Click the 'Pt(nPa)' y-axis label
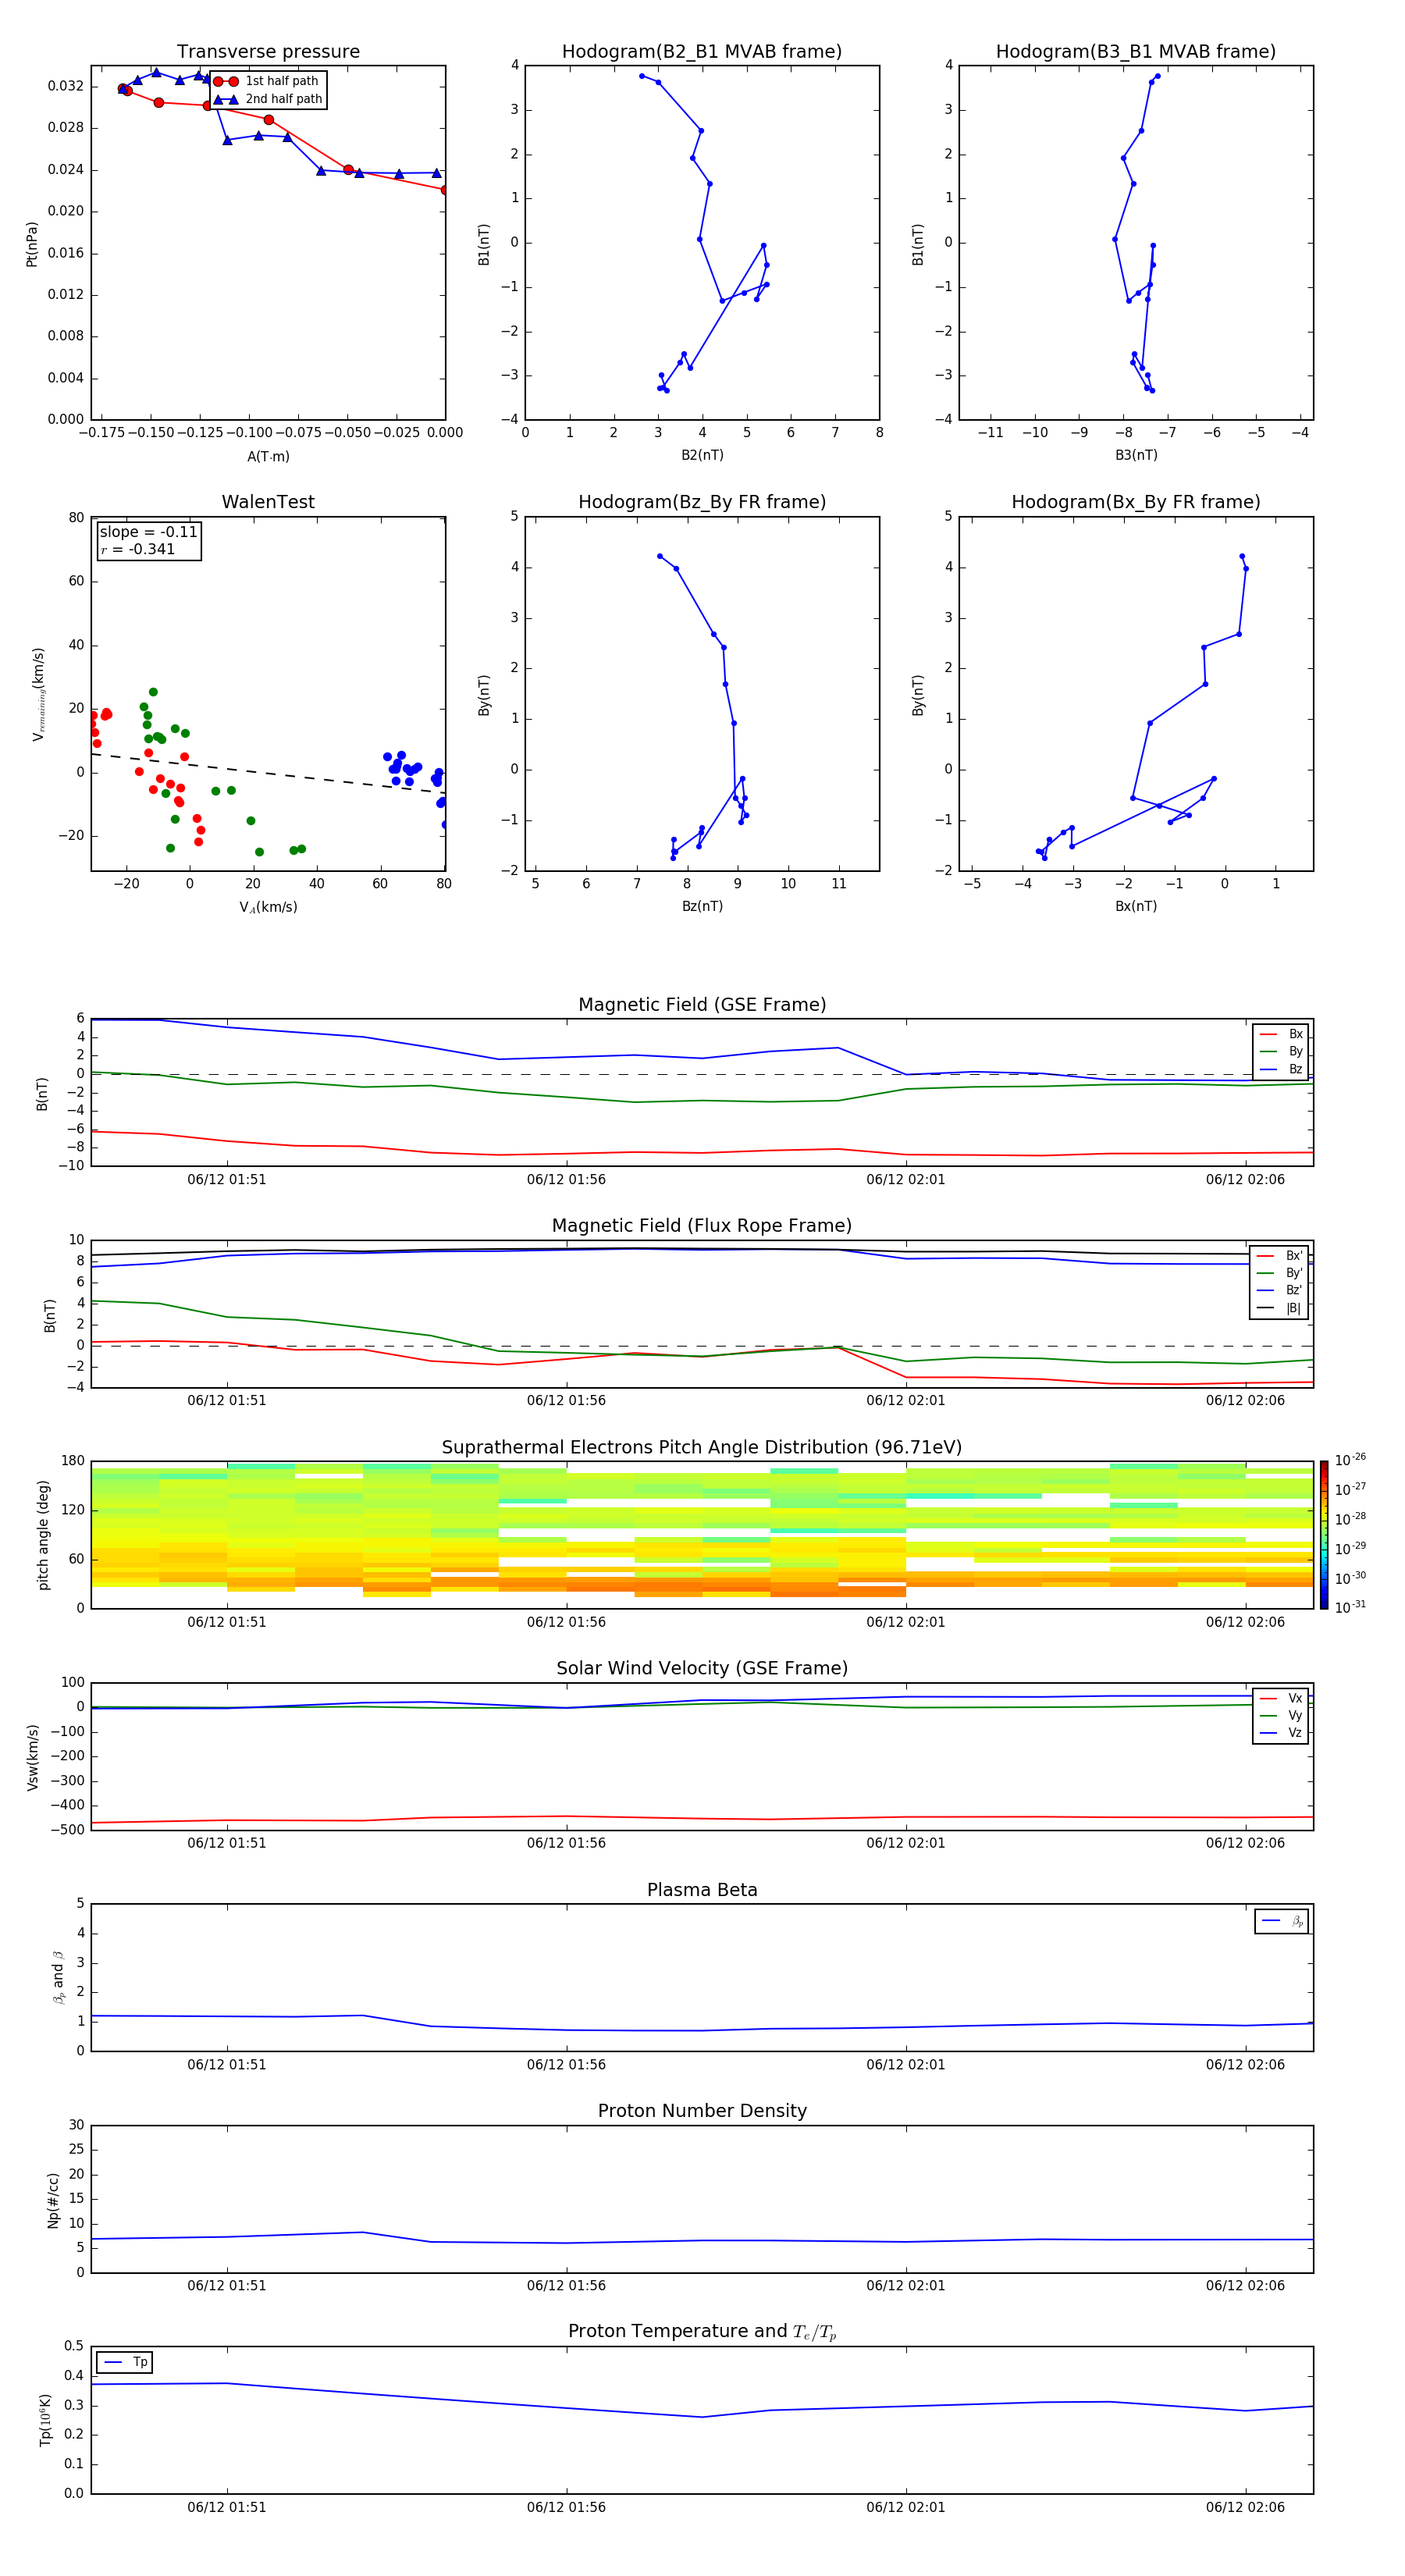 [x=32, y=244]
